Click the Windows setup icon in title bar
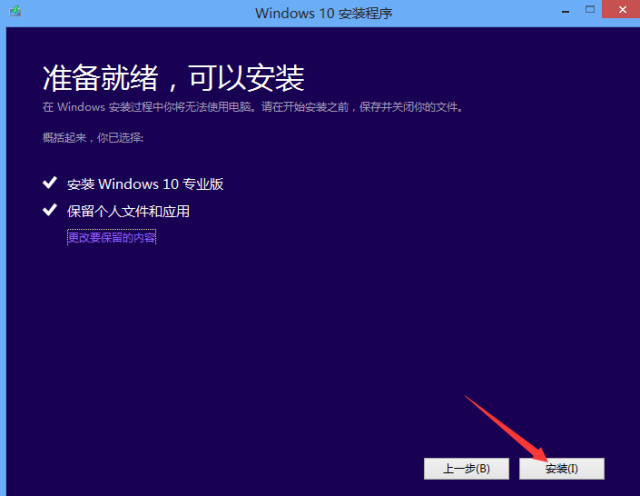This screenshot has width=640, height=496. 13,13
